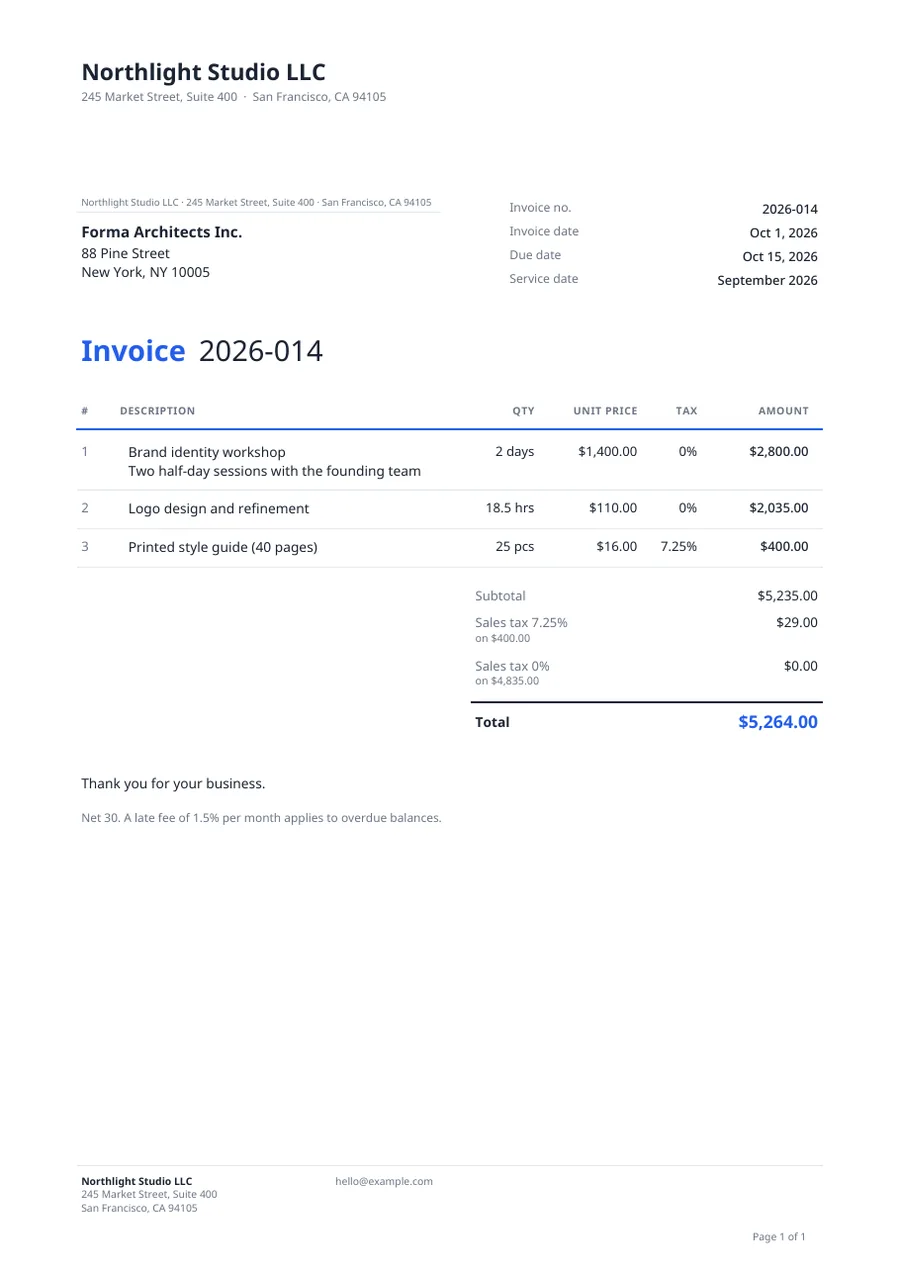Click the Service date label
The height and width of the screenshot is (1273, 900).
tap(544, 278)
